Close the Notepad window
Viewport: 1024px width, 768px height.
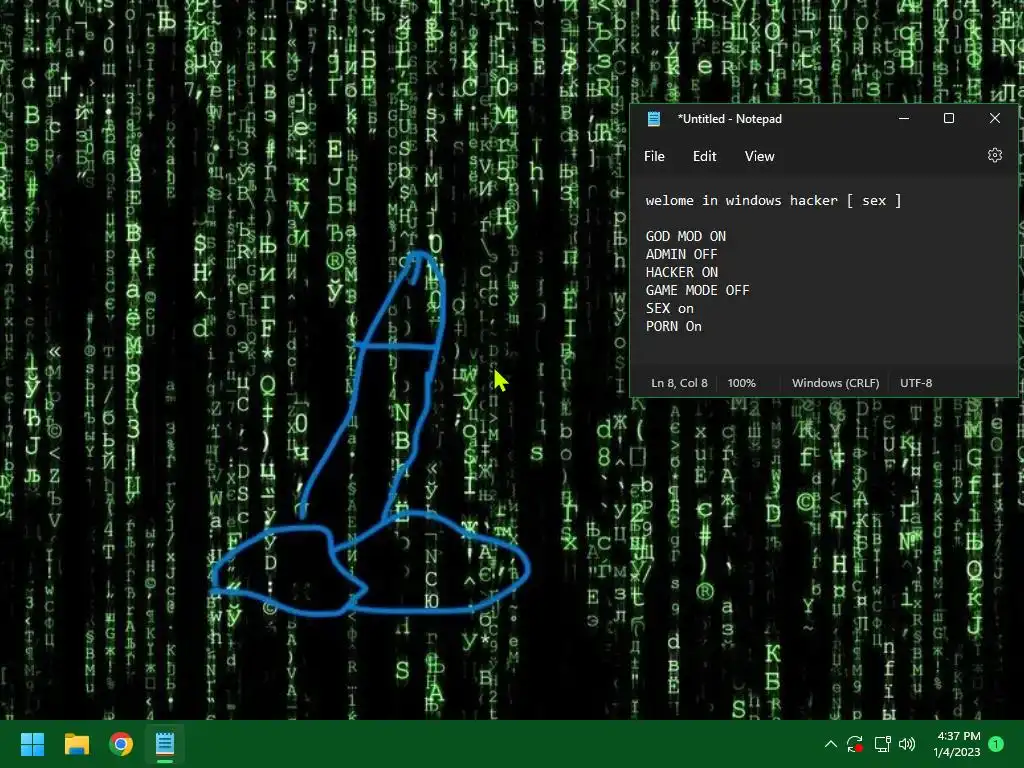point(994,118)
